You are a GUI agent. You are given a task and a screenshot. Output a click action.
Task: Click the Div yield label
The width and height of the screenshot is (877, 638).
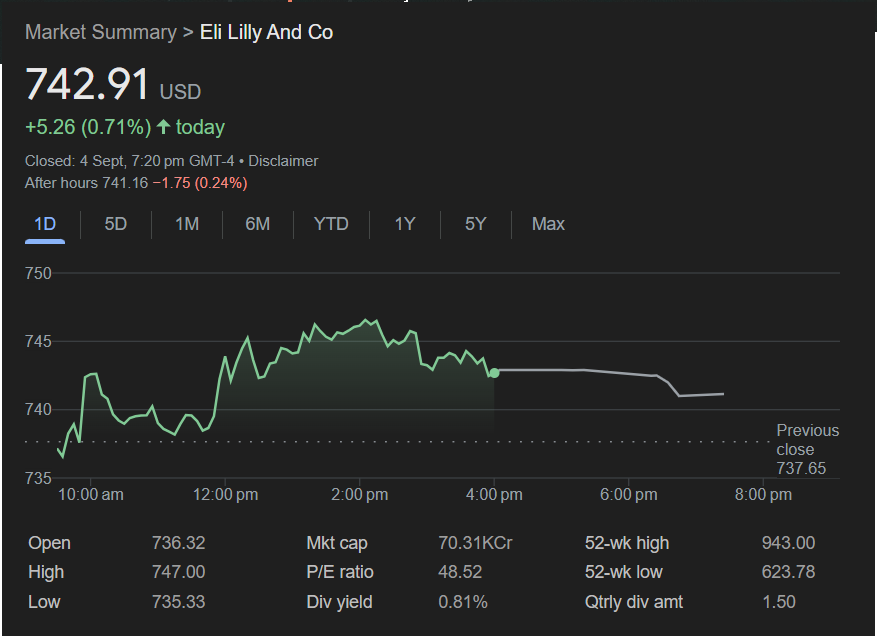click(339, 602)
